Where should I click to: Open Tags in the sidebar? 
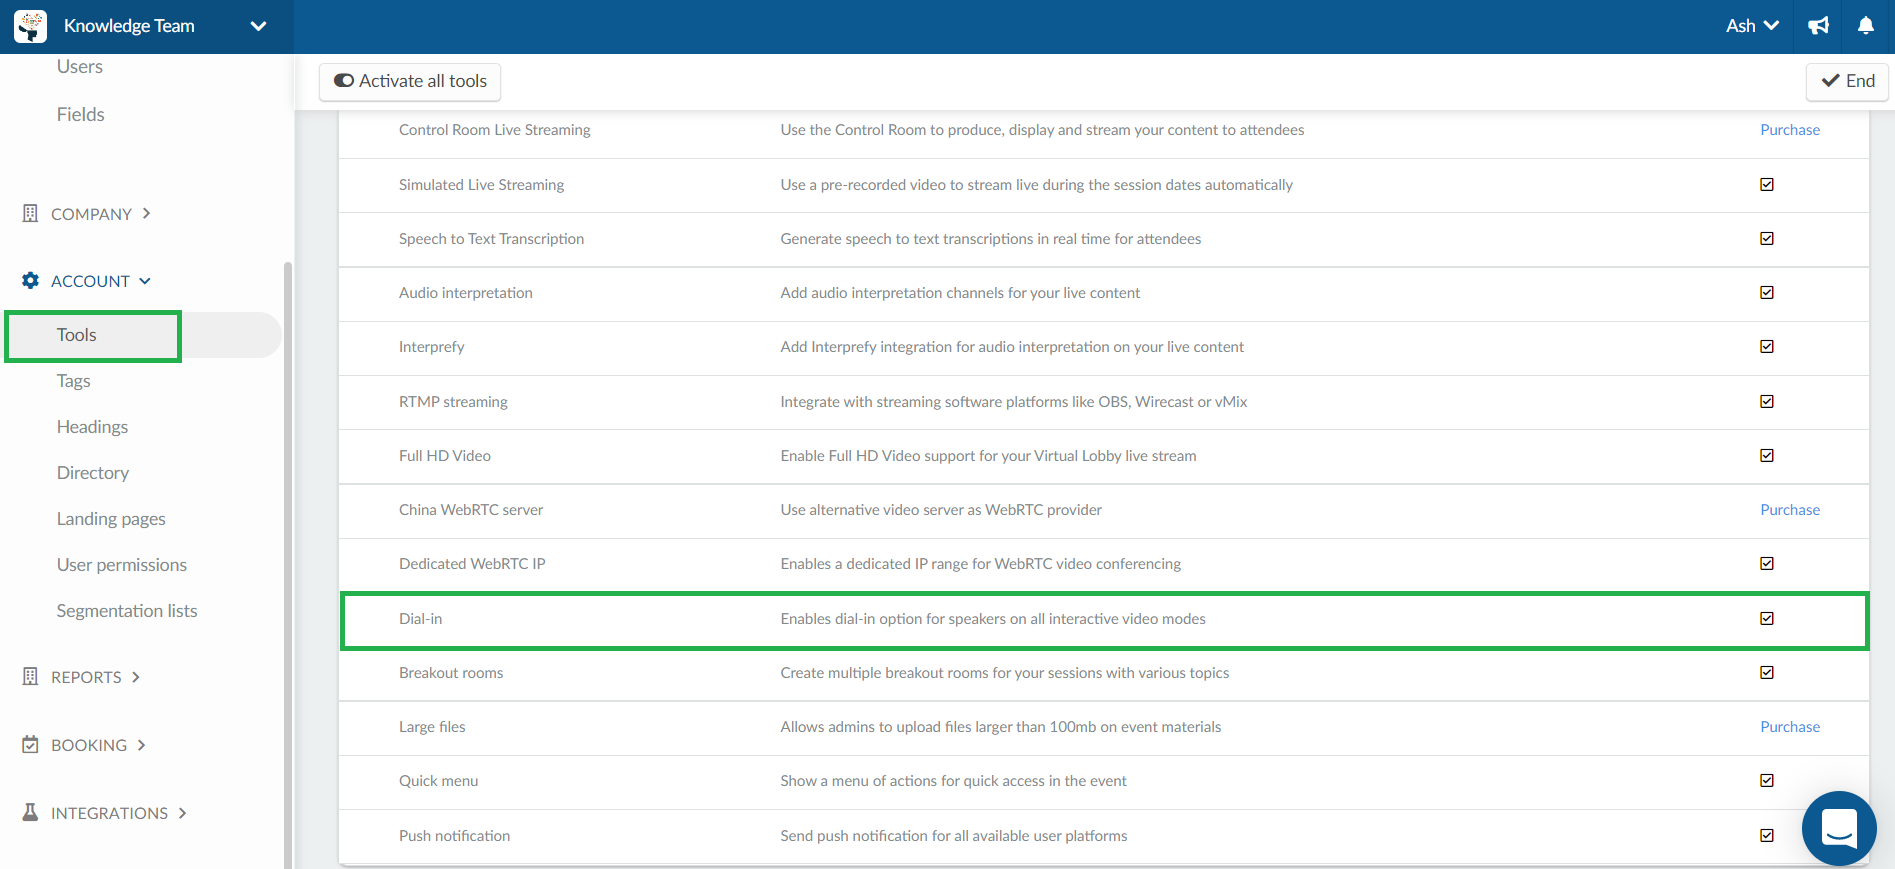74,381
